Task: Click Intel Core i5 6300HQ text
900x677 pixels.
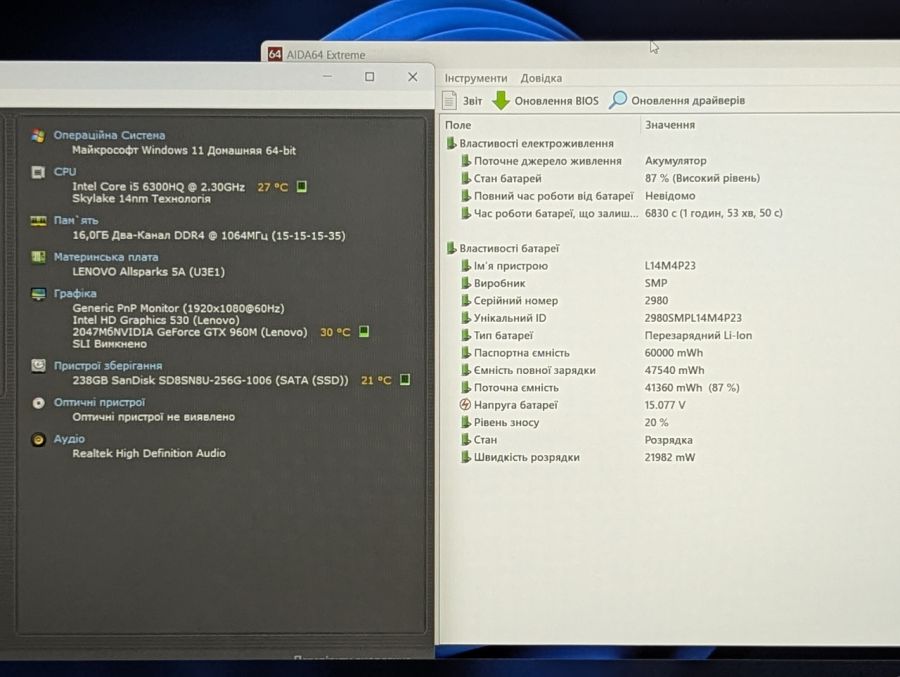Action: (158, 187)
